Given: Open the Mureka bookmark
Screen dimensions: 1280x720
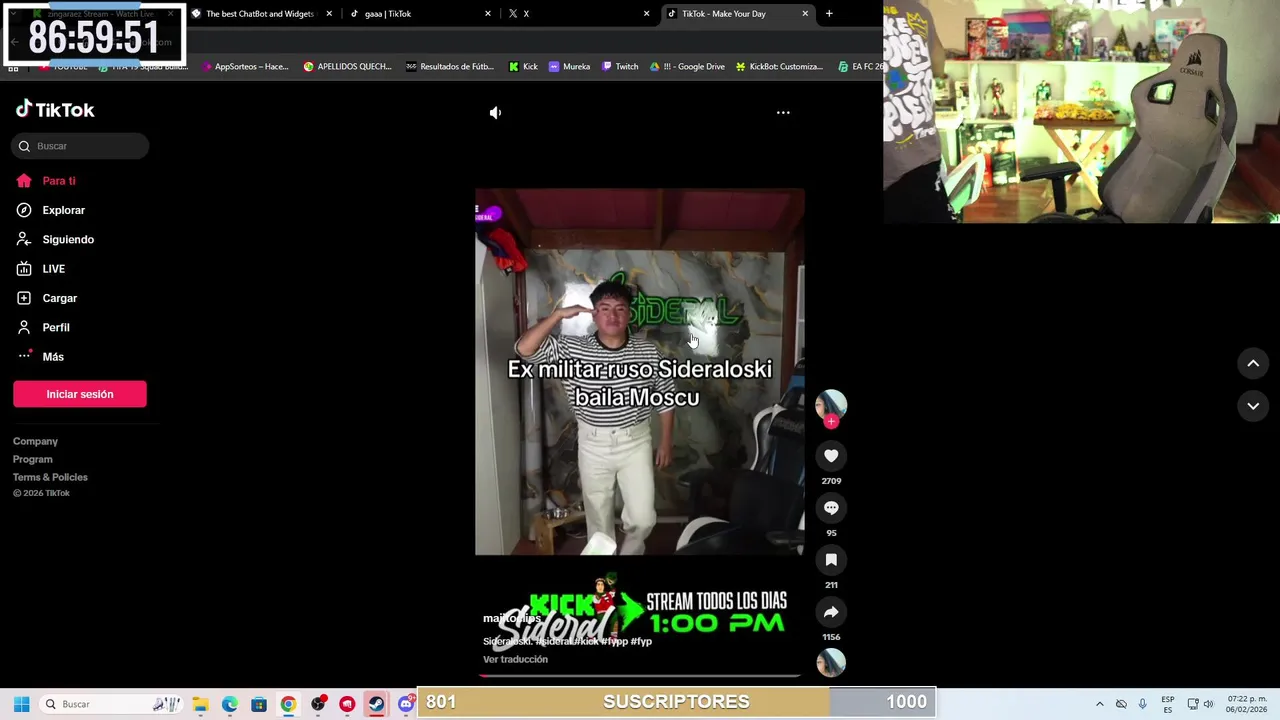Looking at the screenshot, I should click(x=570, y=67).
